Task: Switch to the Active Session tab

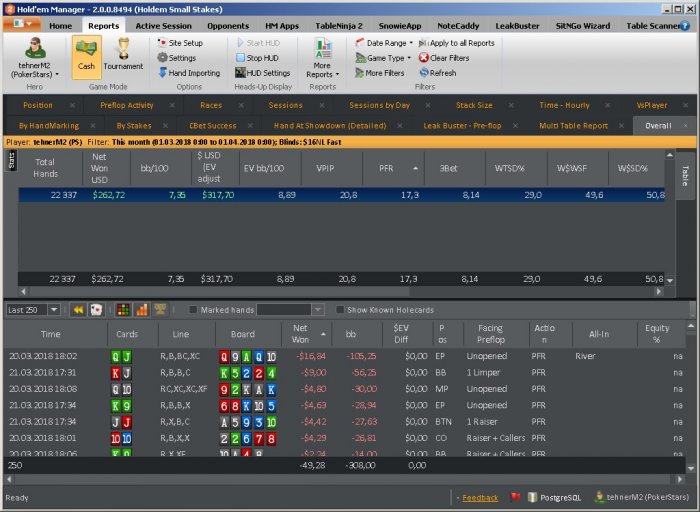Action: pos(163,25)
